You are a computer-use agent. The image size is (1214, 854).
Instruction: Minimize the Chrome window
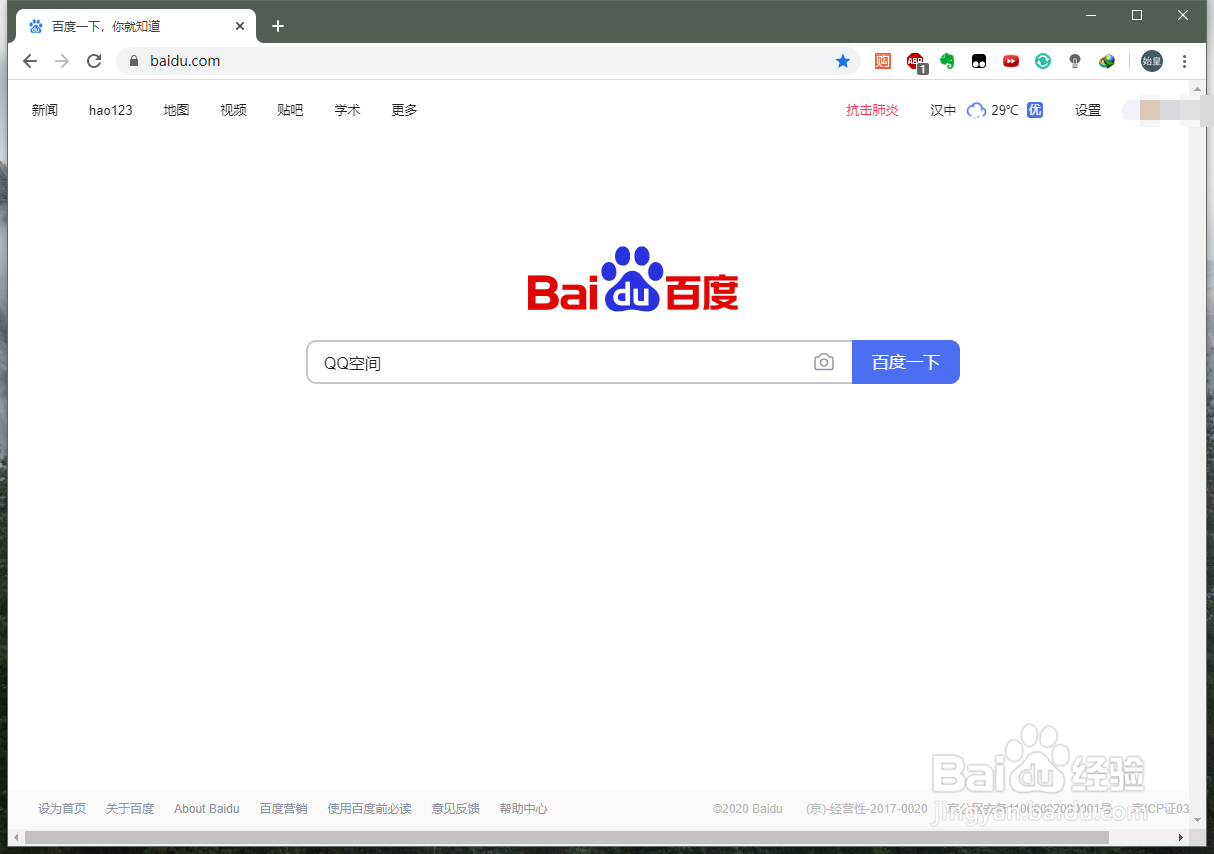(x=1091, y=15)
